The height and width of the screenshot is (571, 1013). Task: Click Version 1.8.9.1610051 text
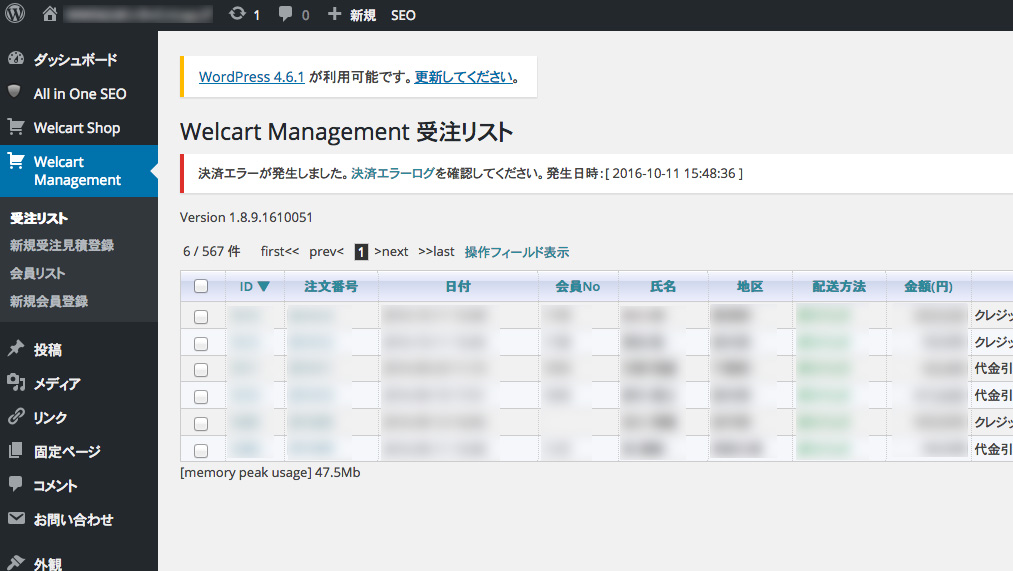[x=246, y=217]
